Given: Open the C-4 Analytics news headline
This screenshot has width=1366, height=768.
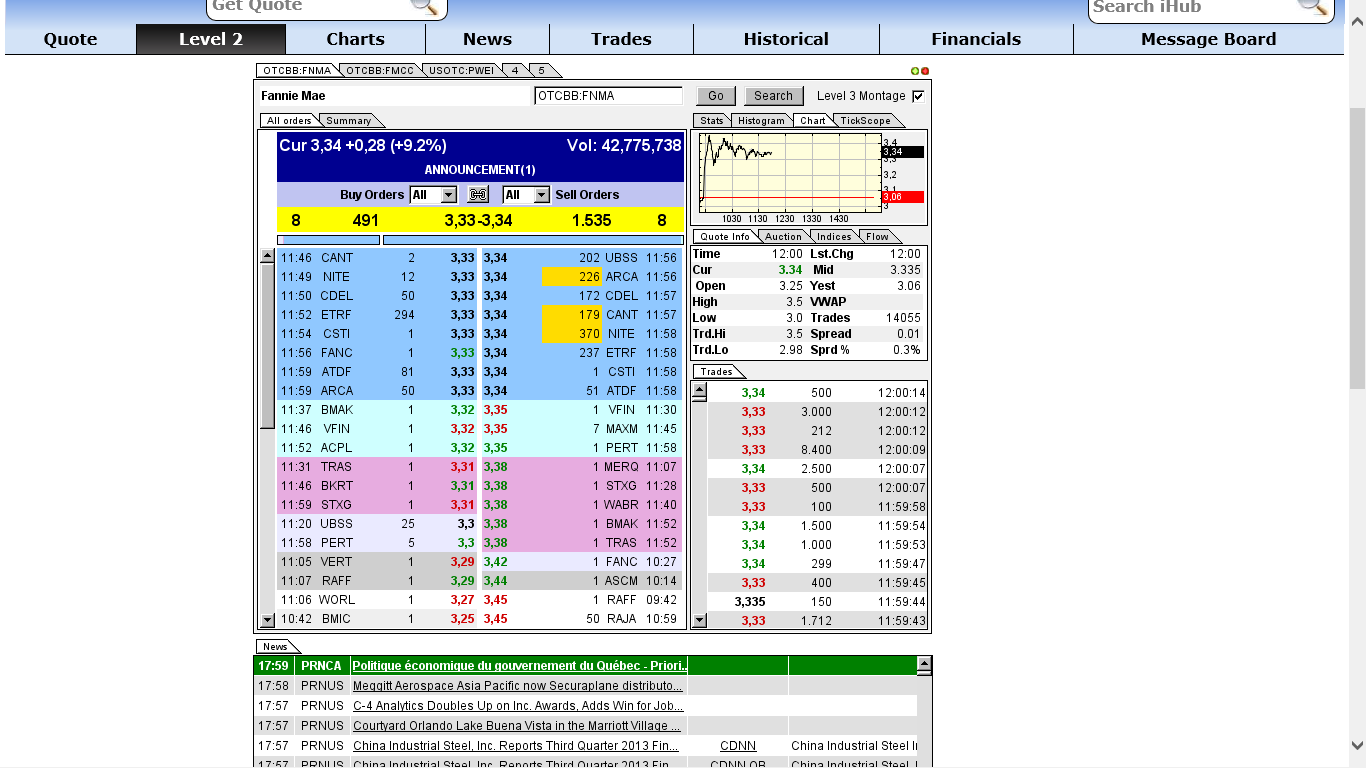Looking at the screenshot, I should (x=518, y=706).
